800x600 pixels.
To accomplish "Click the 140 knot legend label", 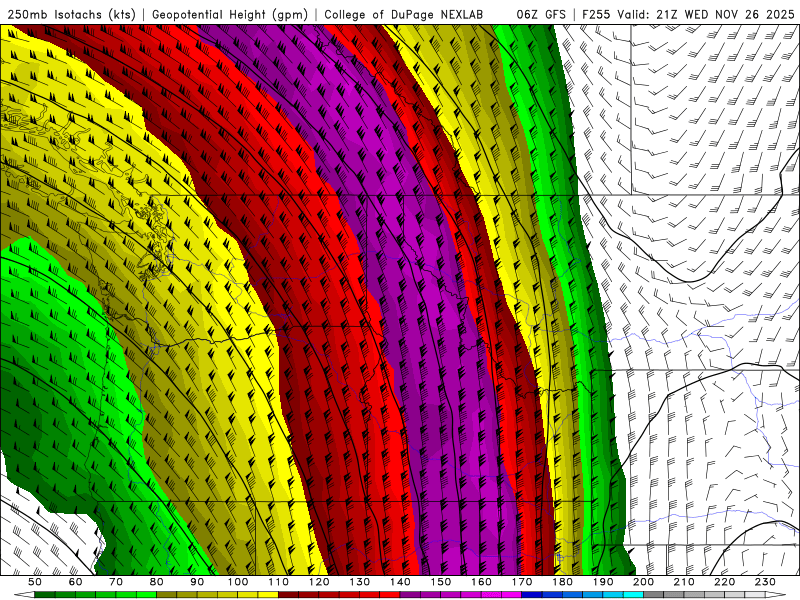I will point(400,582).
